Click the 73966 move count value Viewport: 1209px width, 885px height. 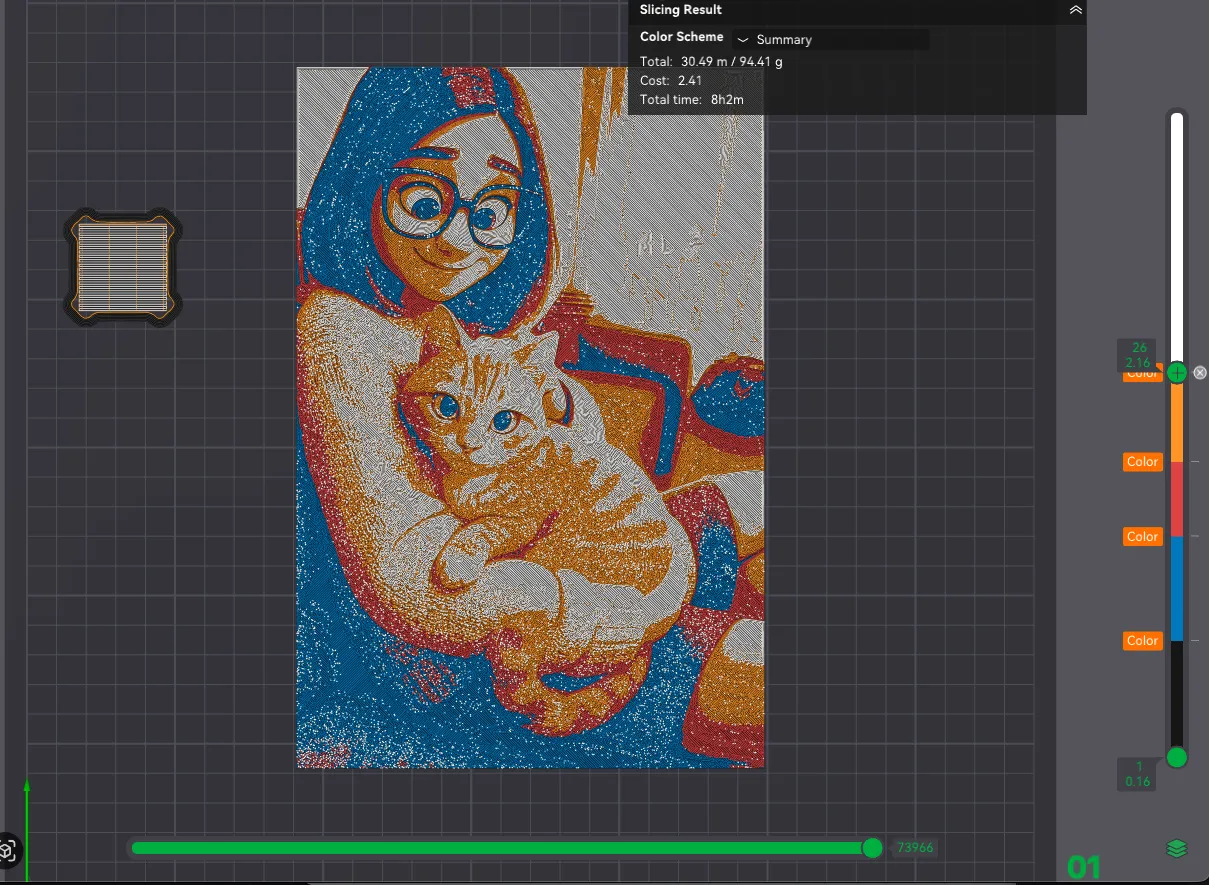915,848
